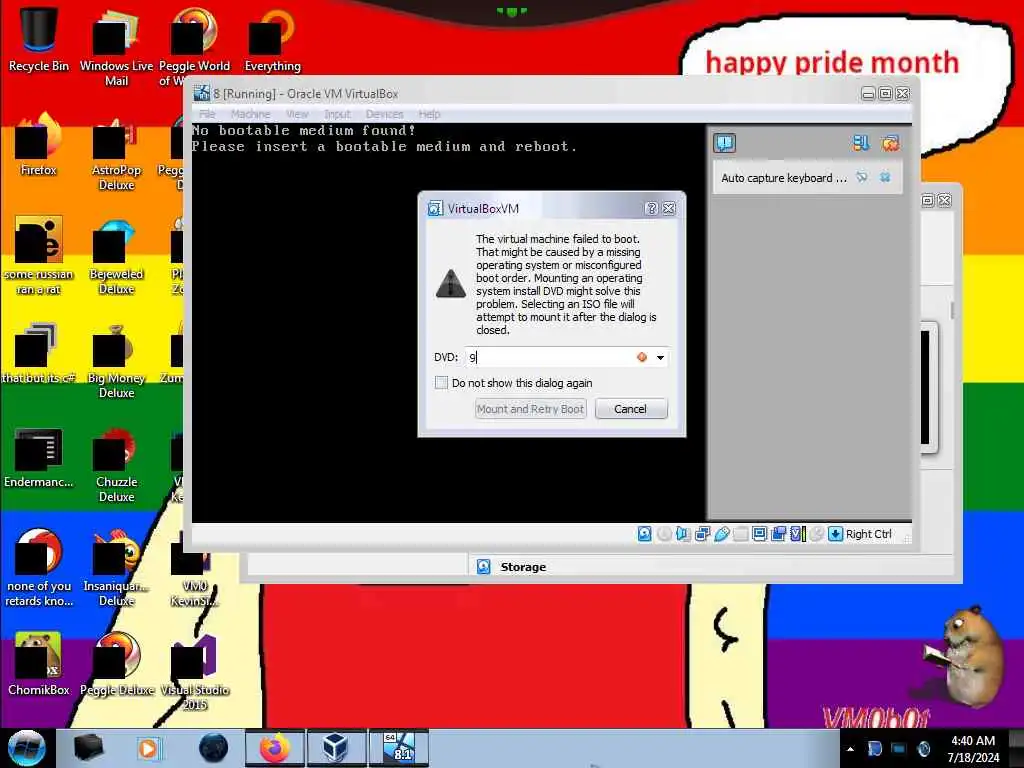Click the 8 [Running] VirtualBox title bar

pyautogui.click(x=522, y=93)
